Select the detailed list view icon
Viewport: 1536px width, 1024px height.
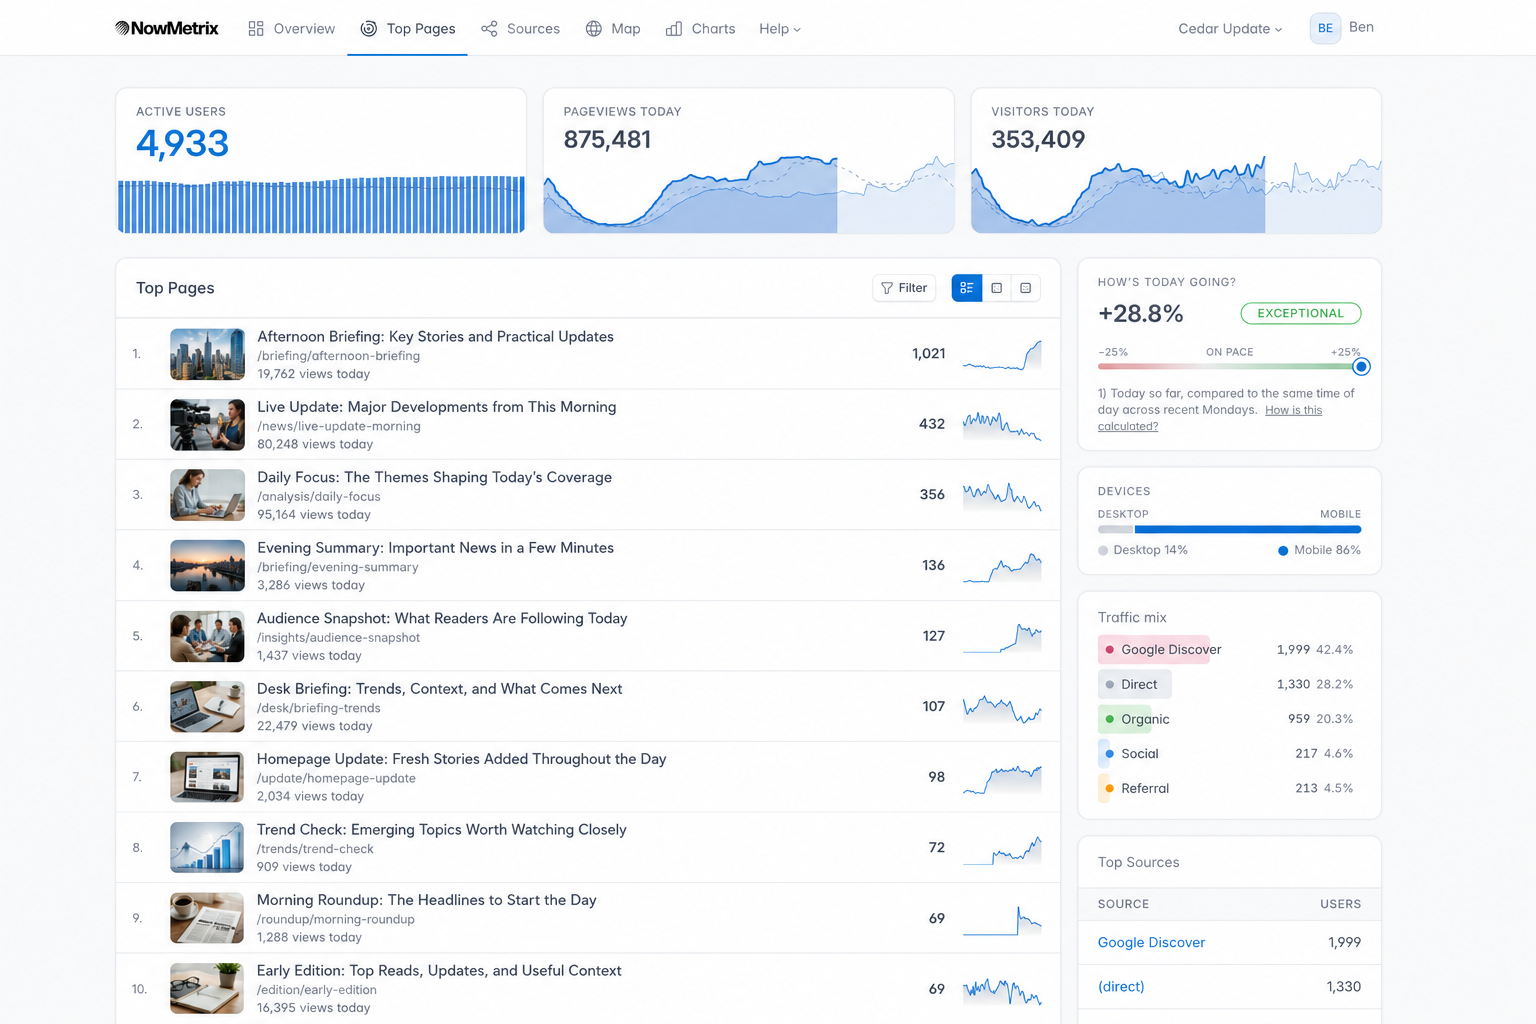click(967, 288)
